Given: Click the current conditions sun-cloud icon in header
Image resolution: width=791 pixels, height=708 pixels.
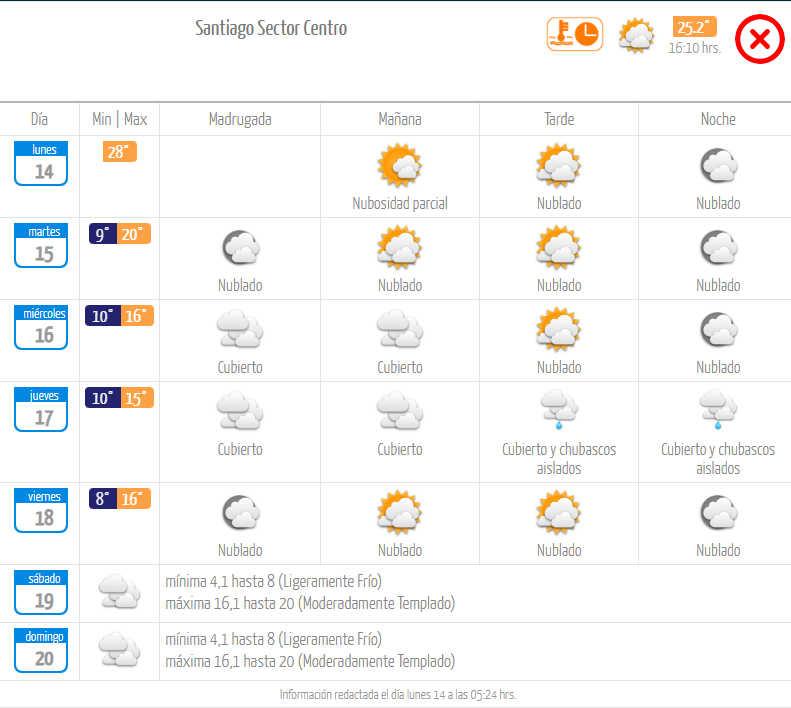Looking at the screenshot, I should click(636, 35).
